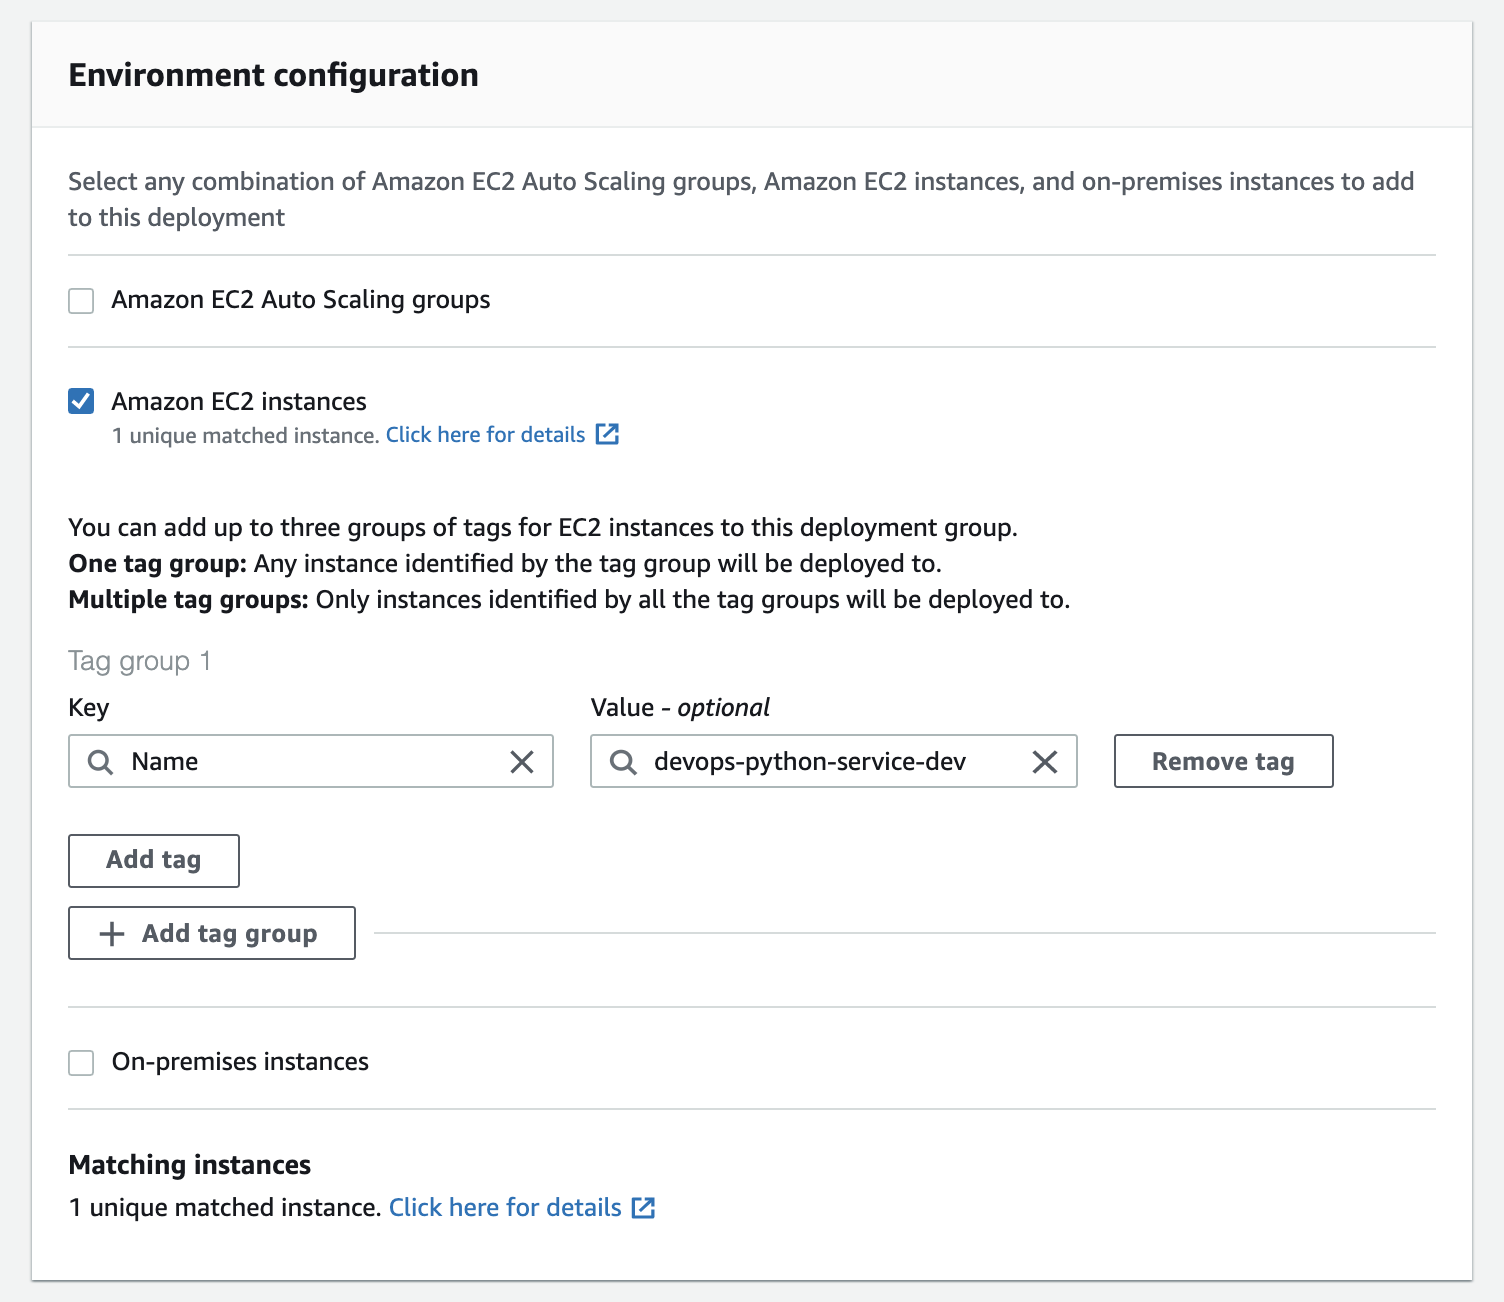This screenshot has height=1302, width=1504.
Task: Open external link icon under EC2 instances
Action: click(607, 434)
